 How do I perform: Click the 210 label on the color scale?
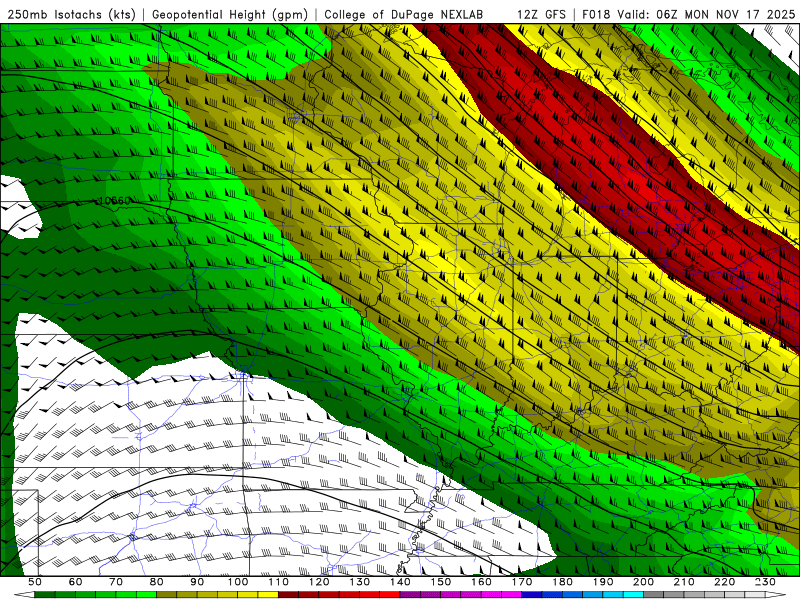tap(684, 582)
